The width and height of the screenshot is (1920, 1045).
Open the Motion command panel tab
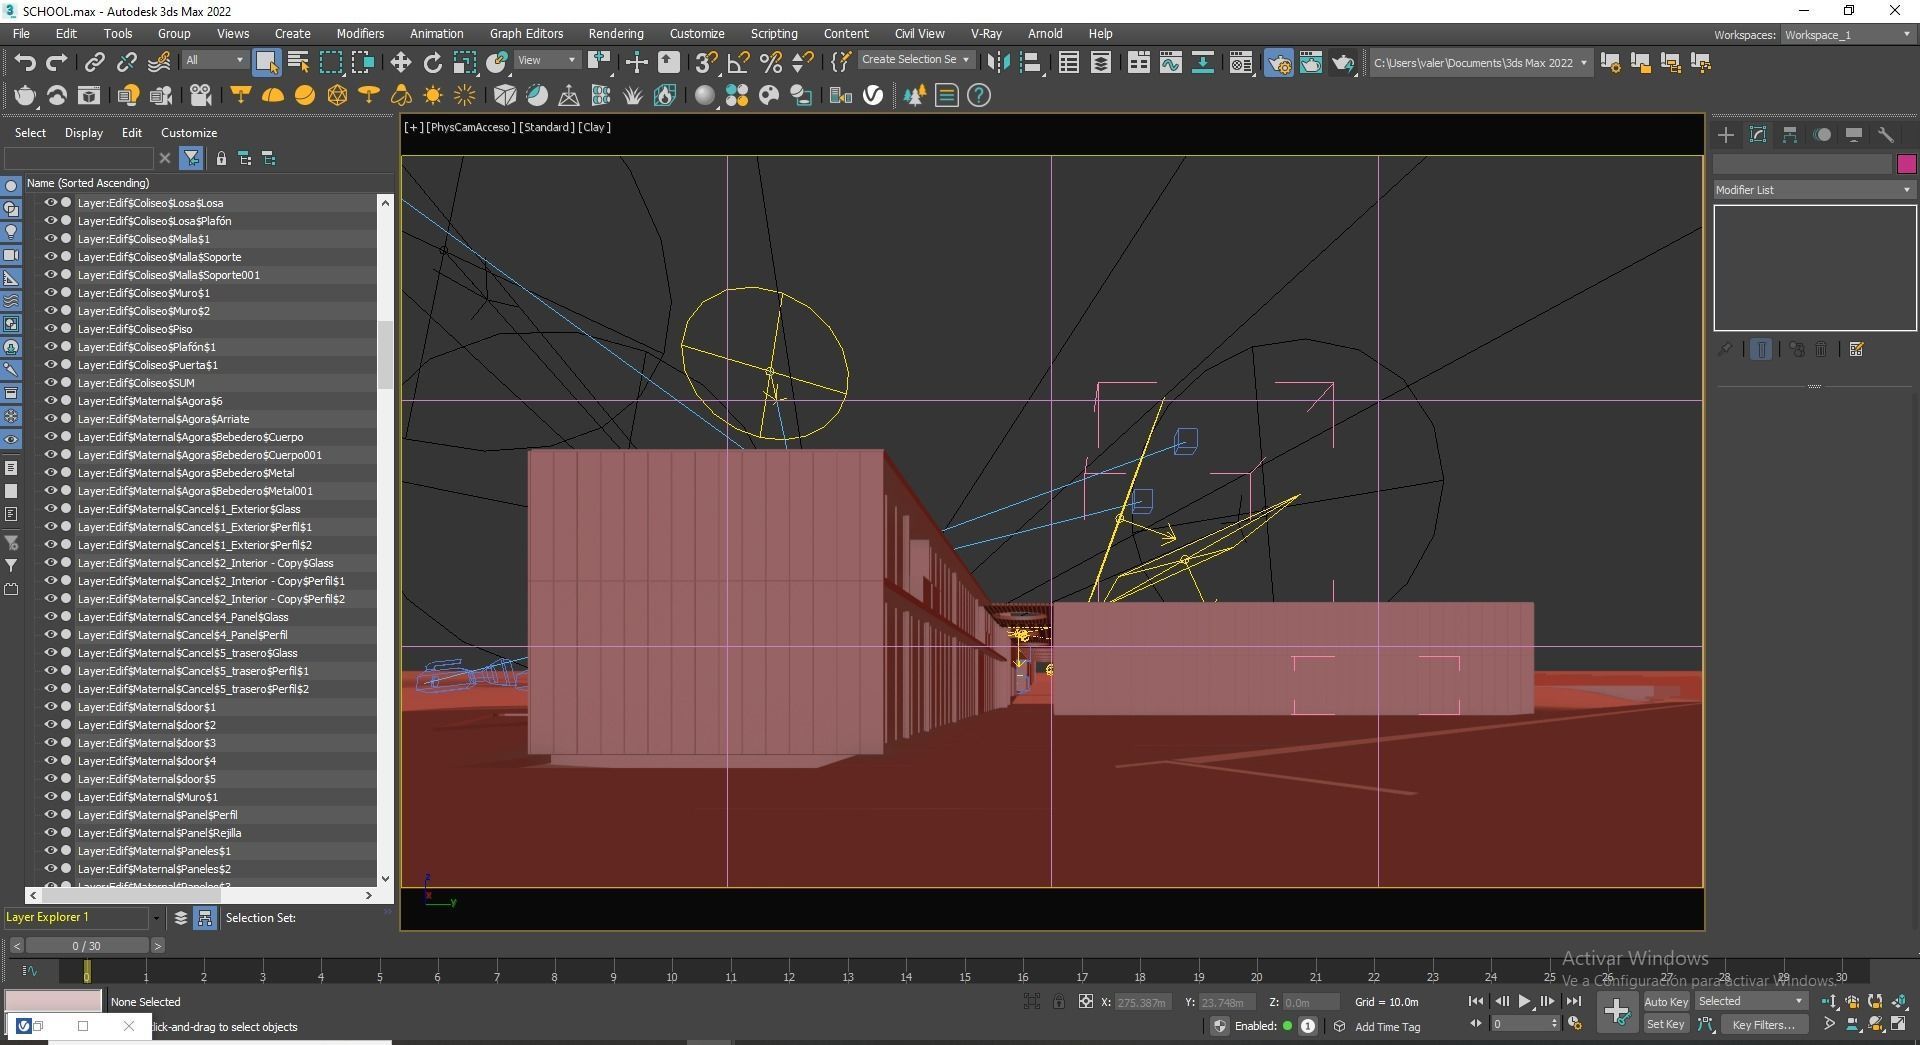point(1822,135)
